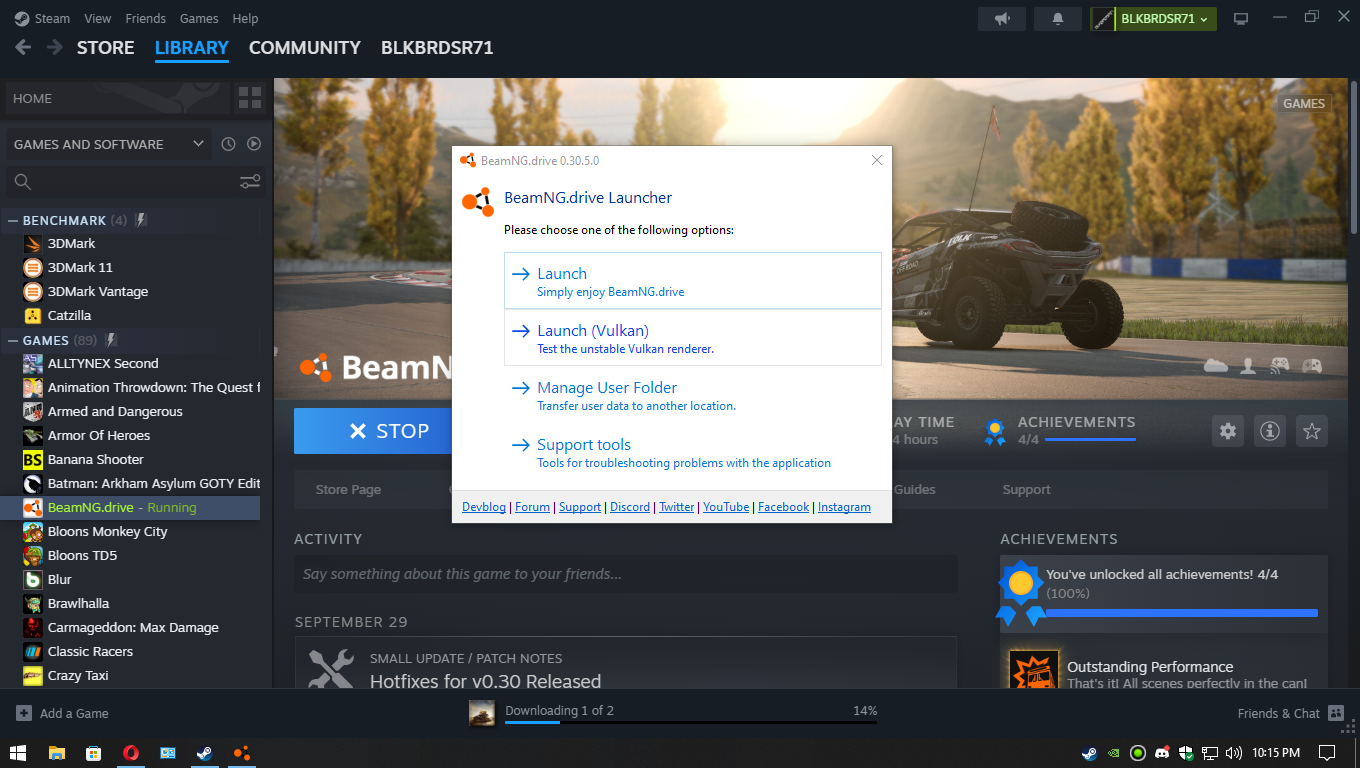Expand Games and Software dropdown

pyautogui.click(x=108, y=144)
